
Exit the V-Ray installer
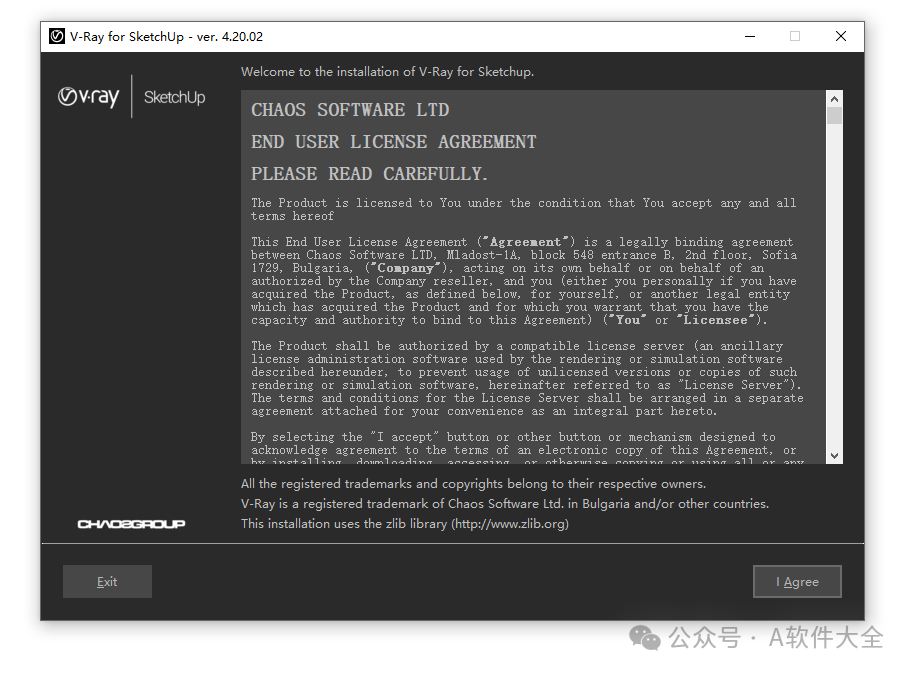107,581
